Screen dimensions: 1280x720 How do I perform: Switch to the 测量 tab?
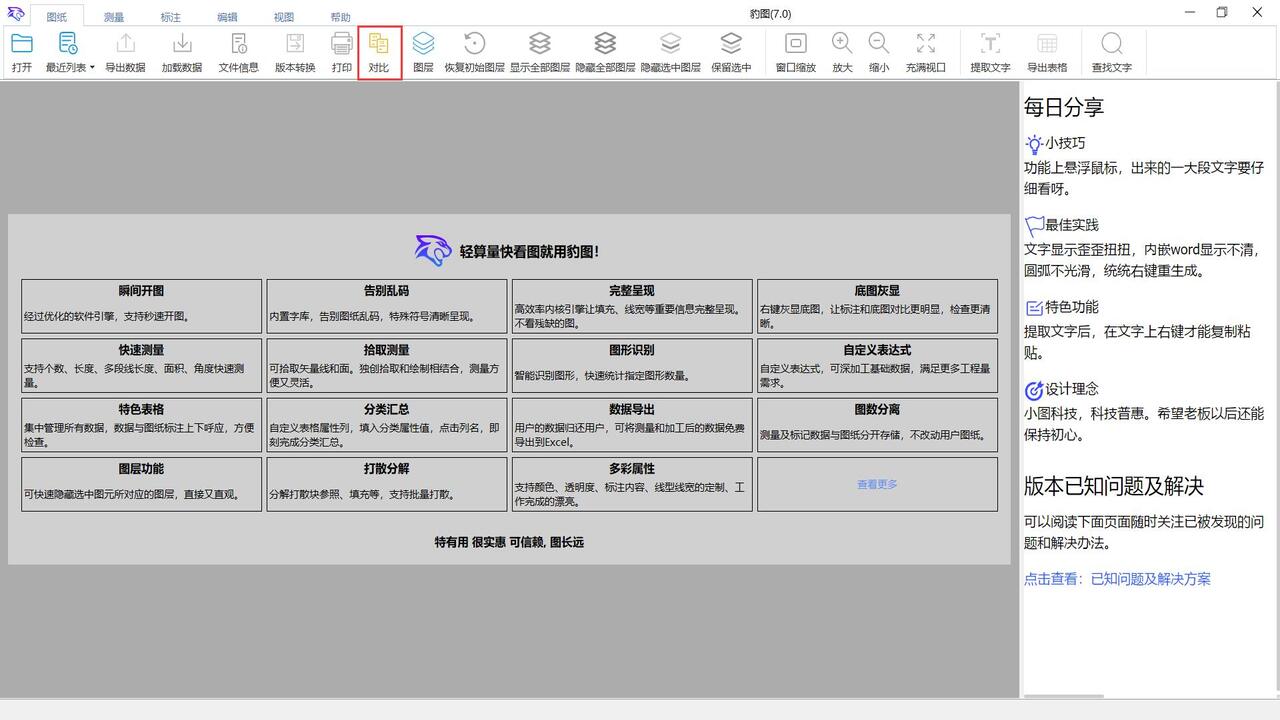[114, 17]
